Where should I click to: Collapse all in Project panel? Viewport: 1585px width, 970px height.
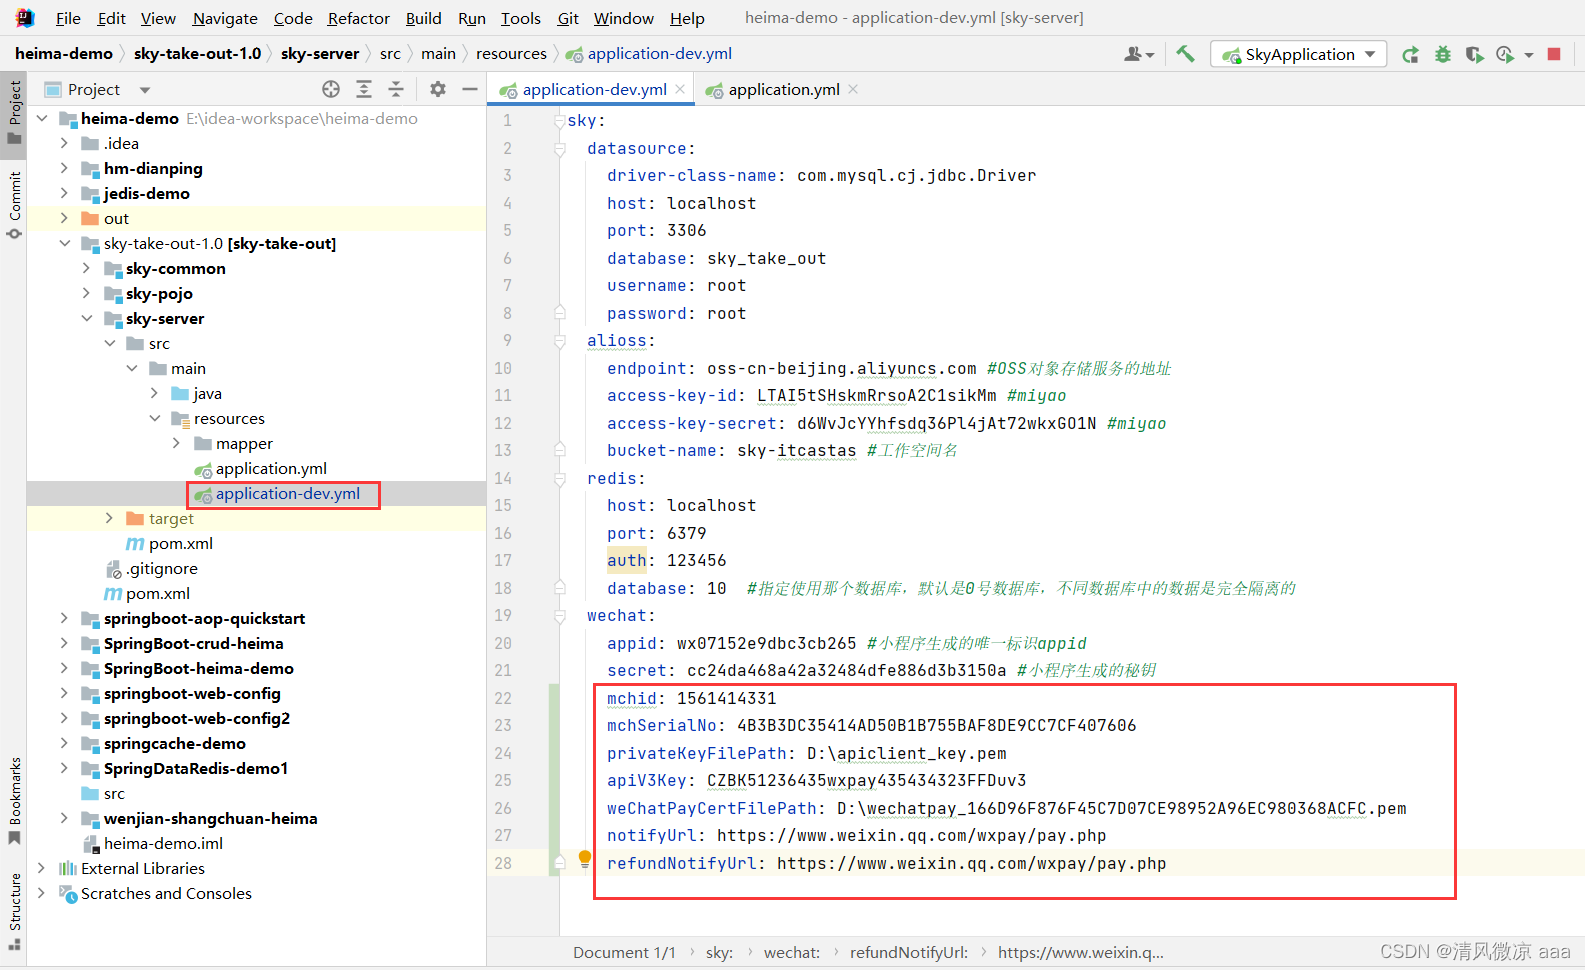396,89
